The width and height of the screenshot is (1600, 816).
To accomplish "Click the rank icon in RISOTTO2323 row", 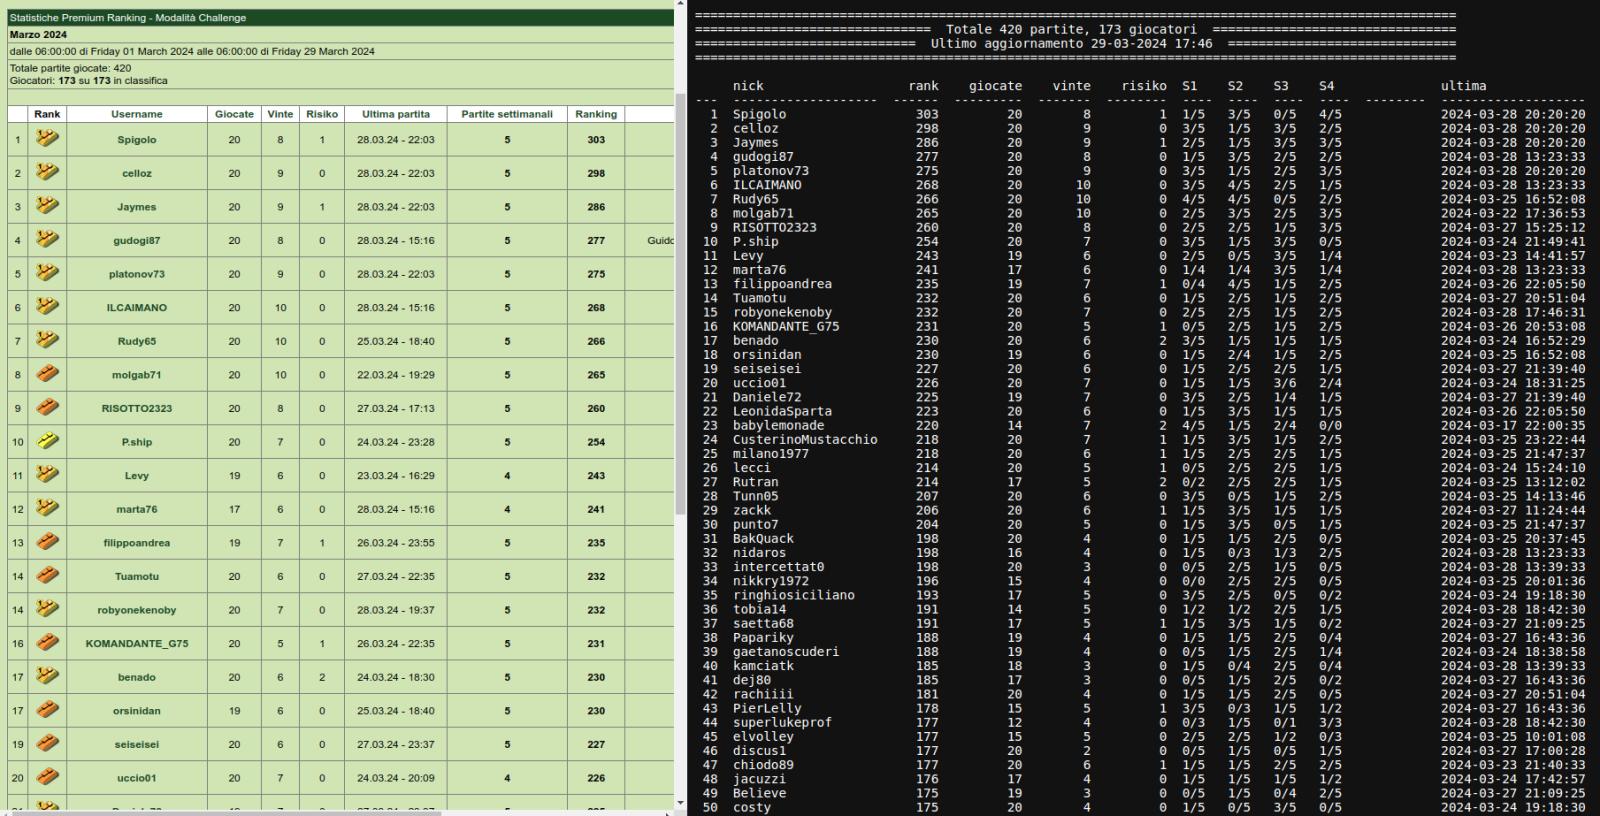I will point(47,408).
